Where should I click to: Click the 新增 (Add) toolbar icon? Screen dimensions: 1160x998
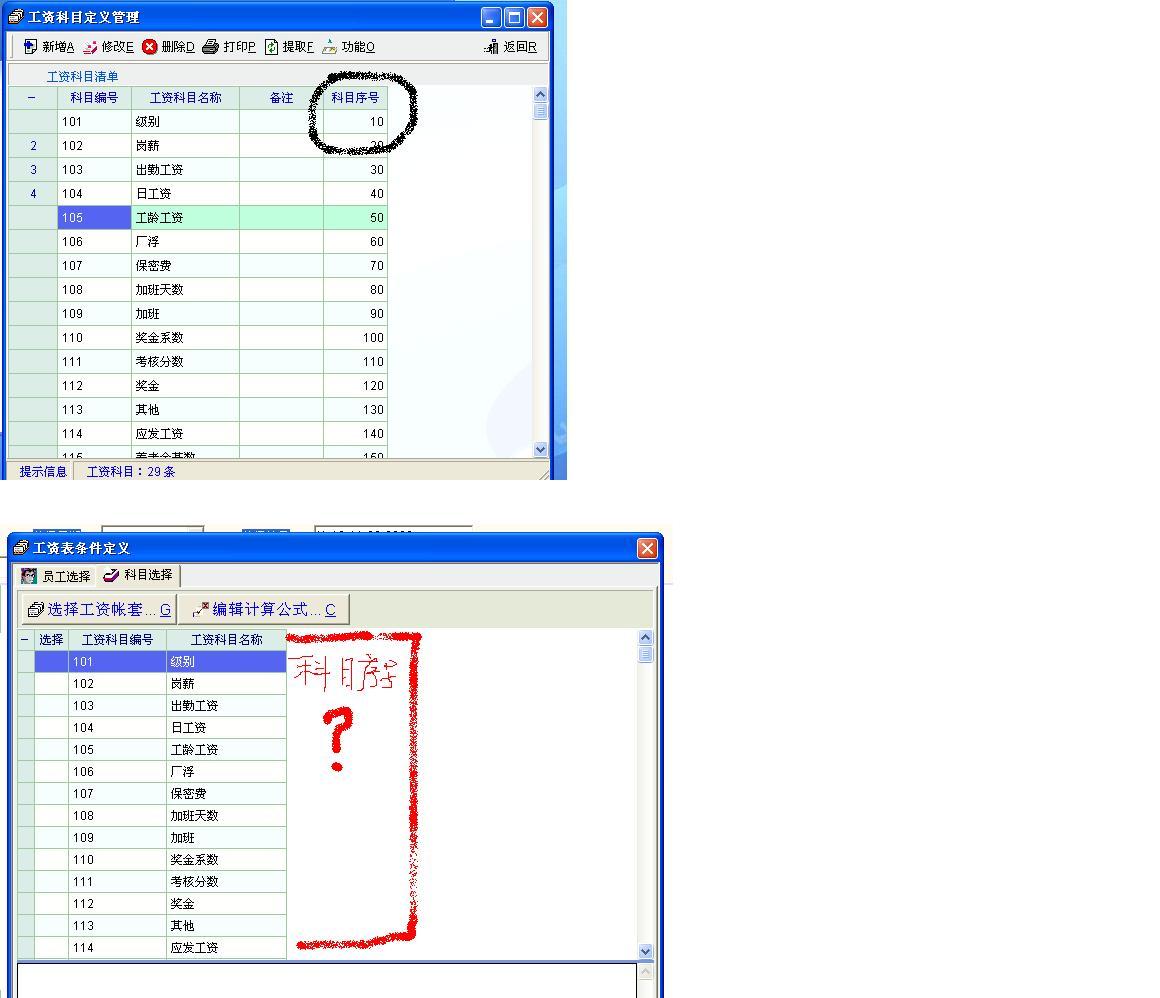[x=31, y=47]
